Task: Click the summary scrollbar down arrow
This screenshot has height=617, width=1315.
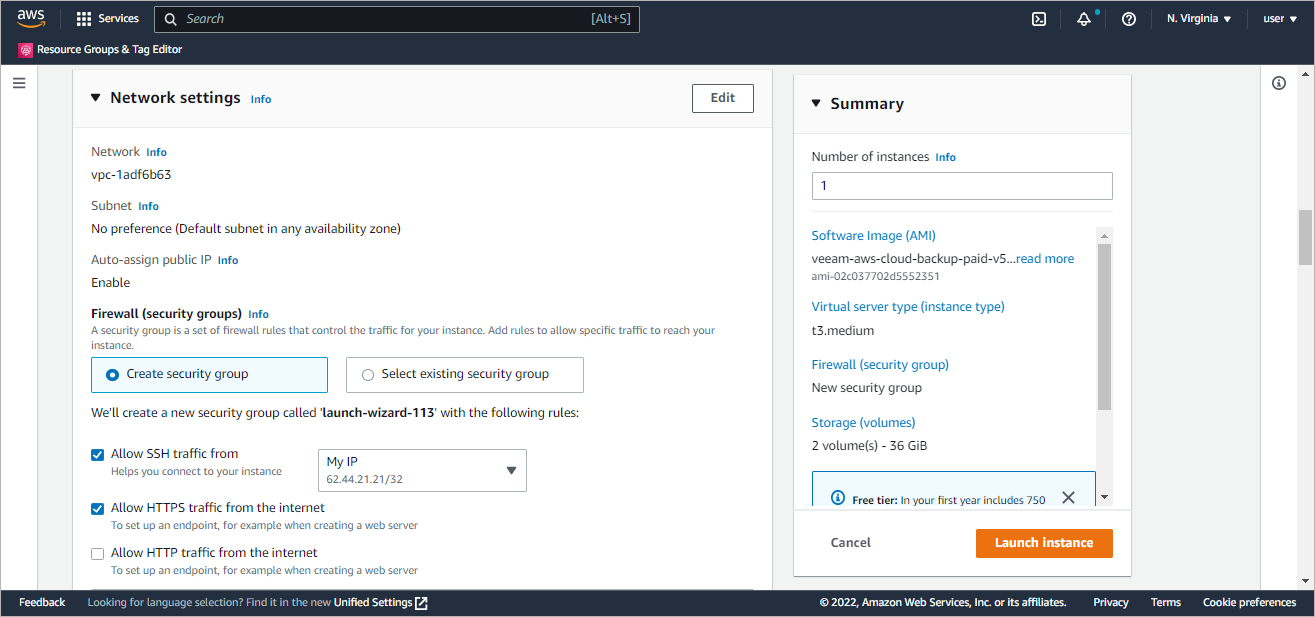Action: click(1104, 497)
